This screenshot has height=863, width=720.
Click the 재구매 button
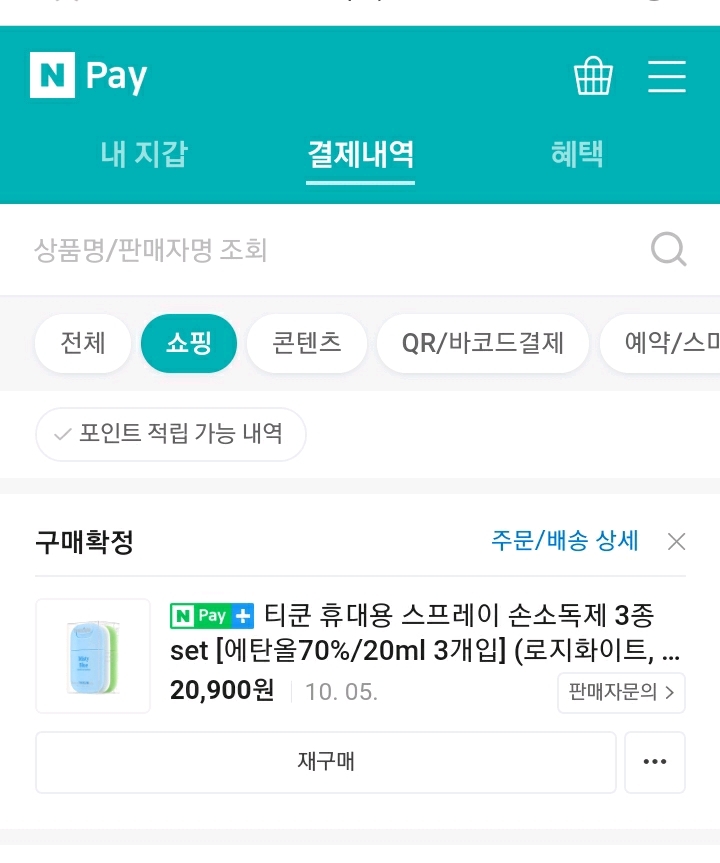326,762
